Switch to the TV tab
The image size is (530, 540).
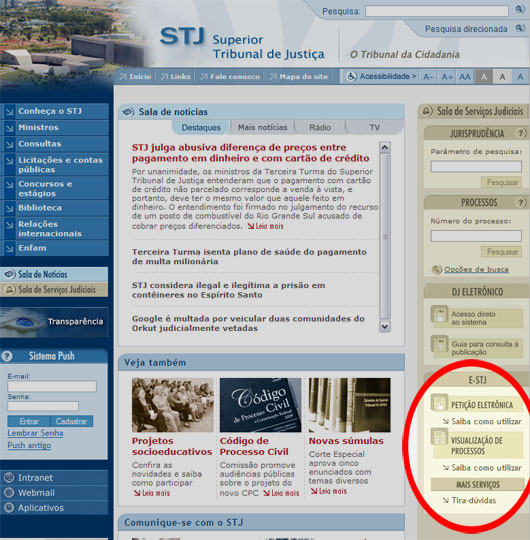[374, 127]
